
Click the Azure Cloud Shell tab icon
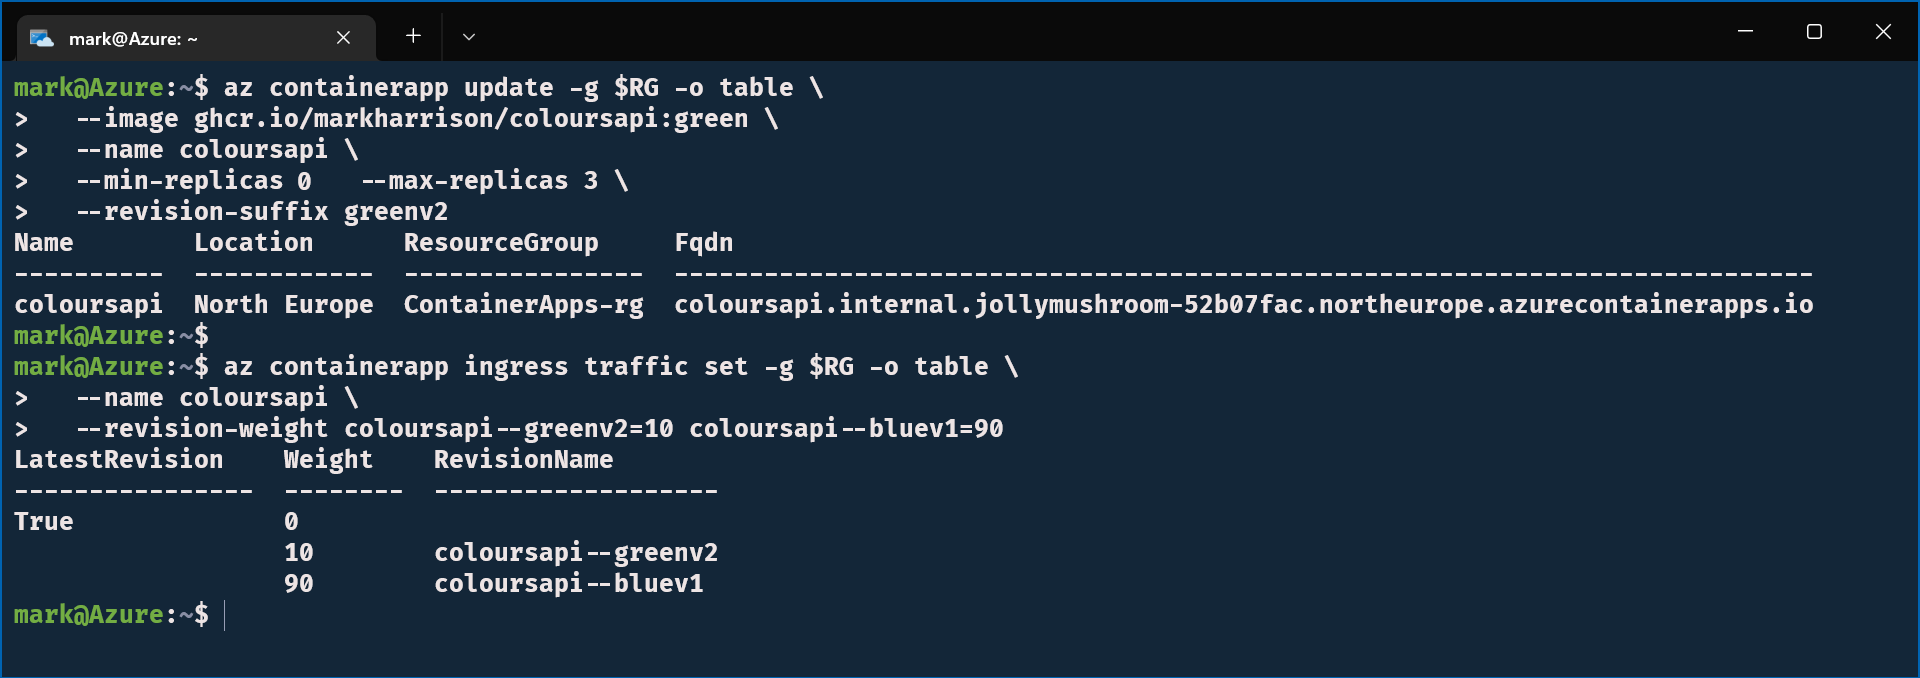pyautogui.click(x=41, y=38)
